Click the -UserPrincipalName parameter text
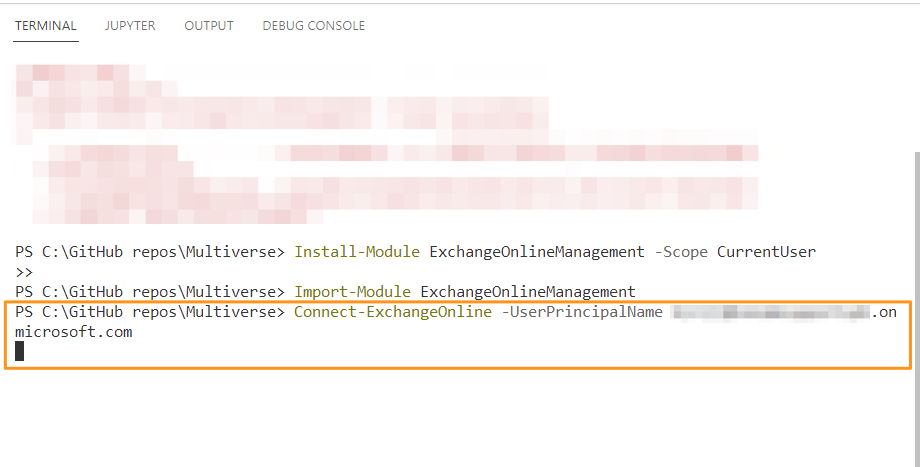920x467 pixels. pos(582,312)
